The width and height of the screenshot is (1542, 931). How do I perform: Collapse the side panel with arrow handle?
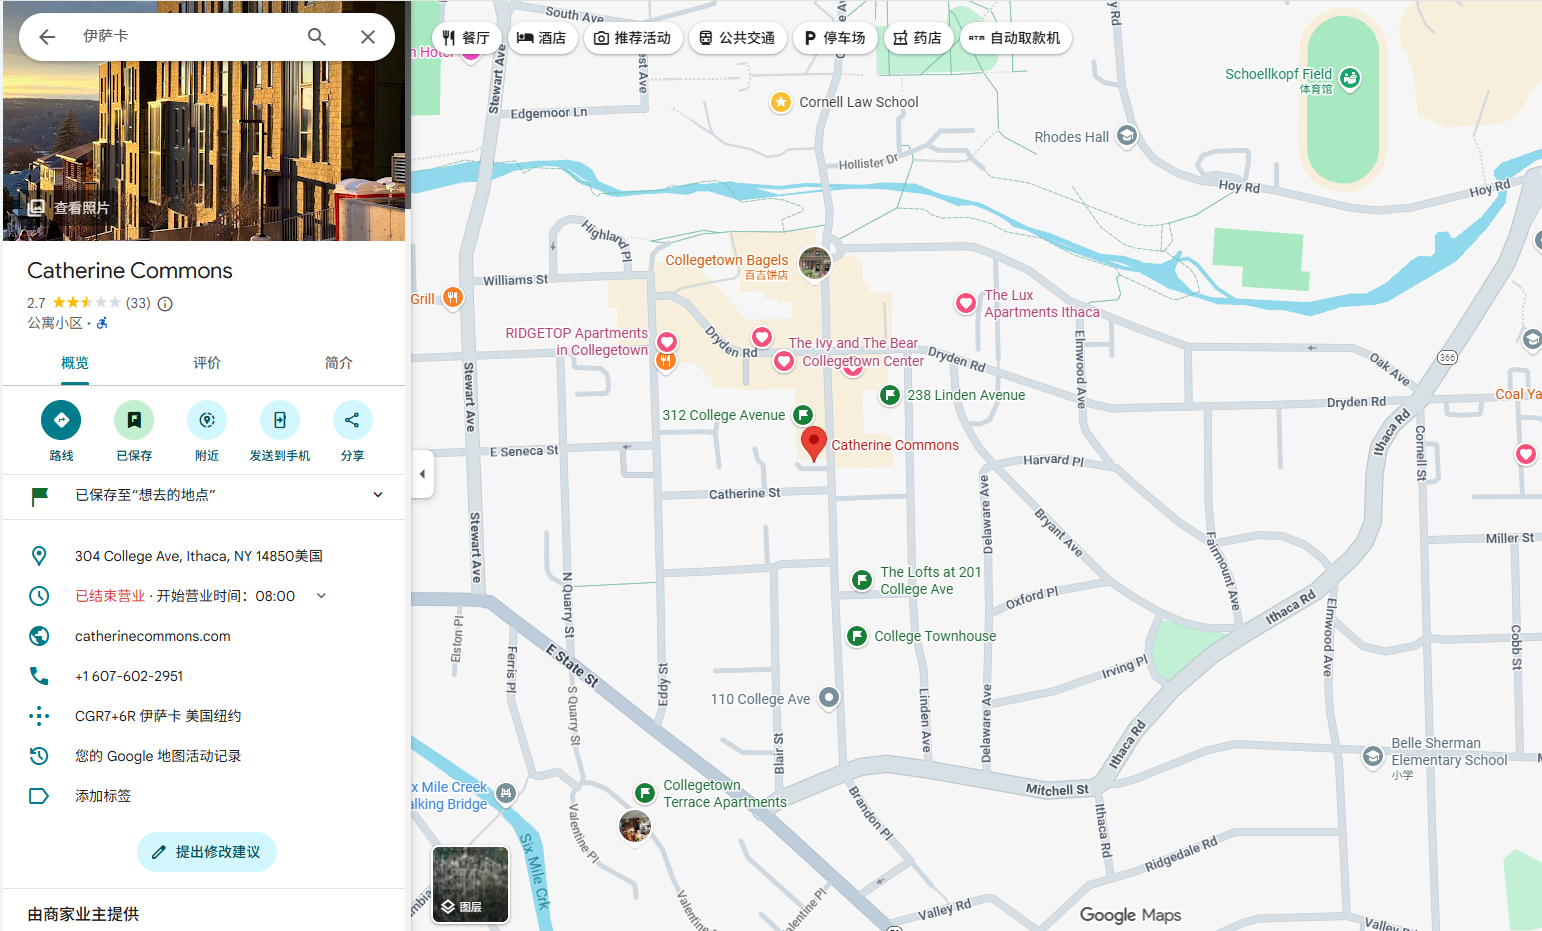click(422, 474)
